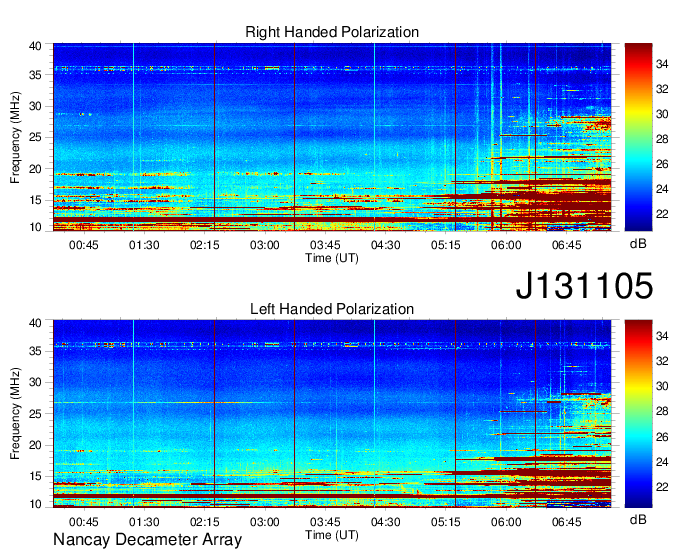Click the right-handed polarization spectrogram plot

tap(332, 137)
